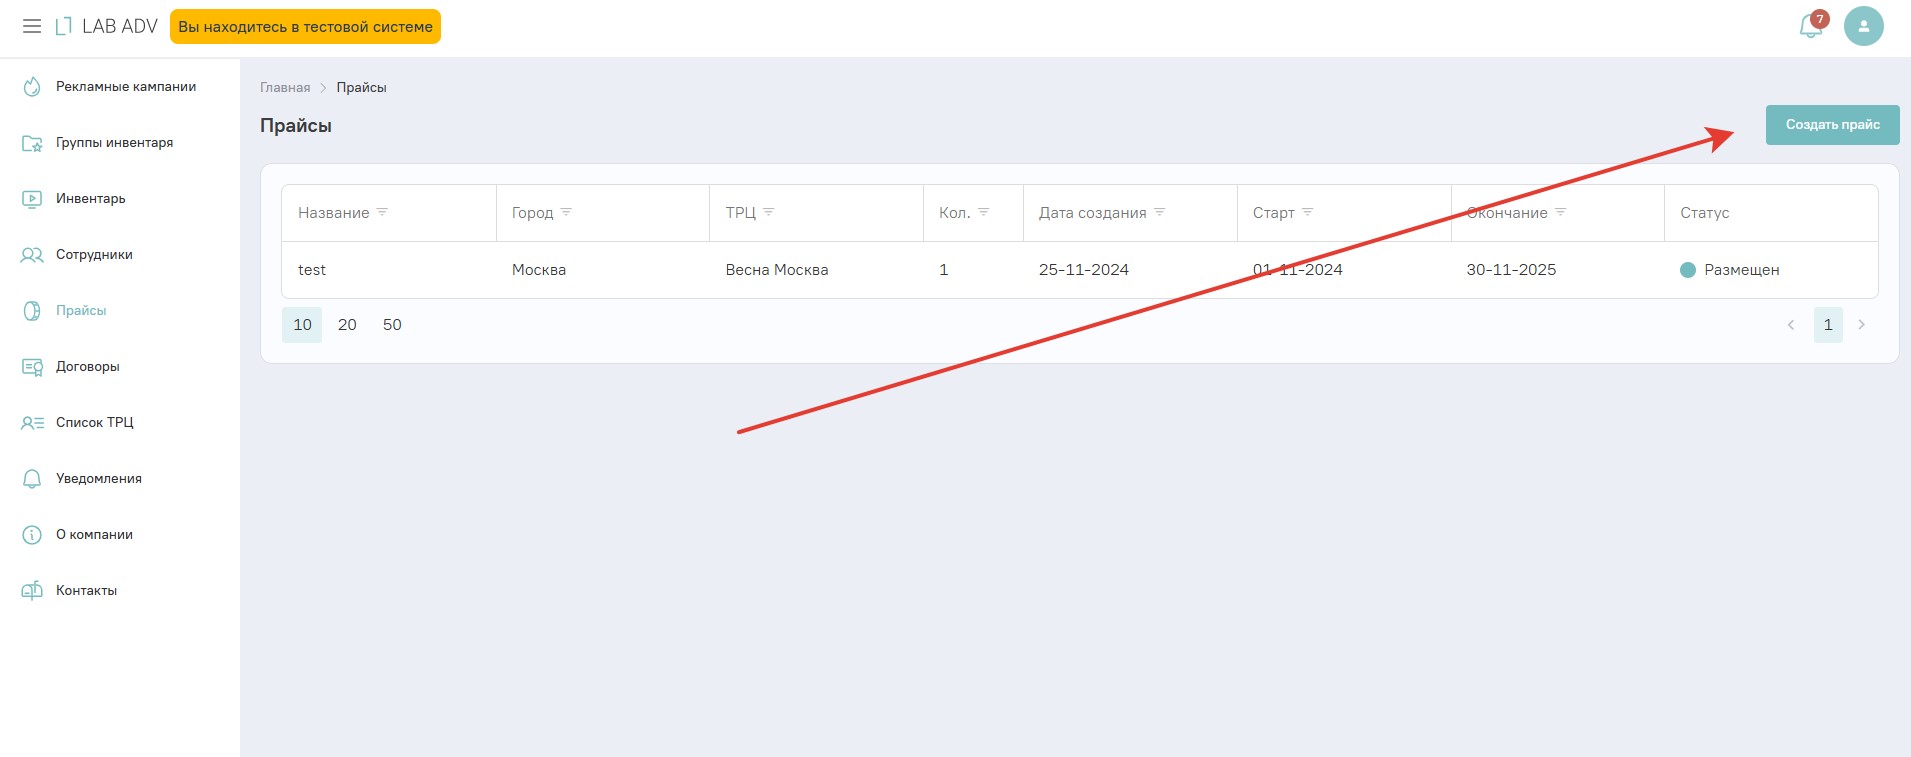1911x757 pixels.
Task: Click the notifications bell icon
Action: pyautogui.click(x=1810, y=27)
